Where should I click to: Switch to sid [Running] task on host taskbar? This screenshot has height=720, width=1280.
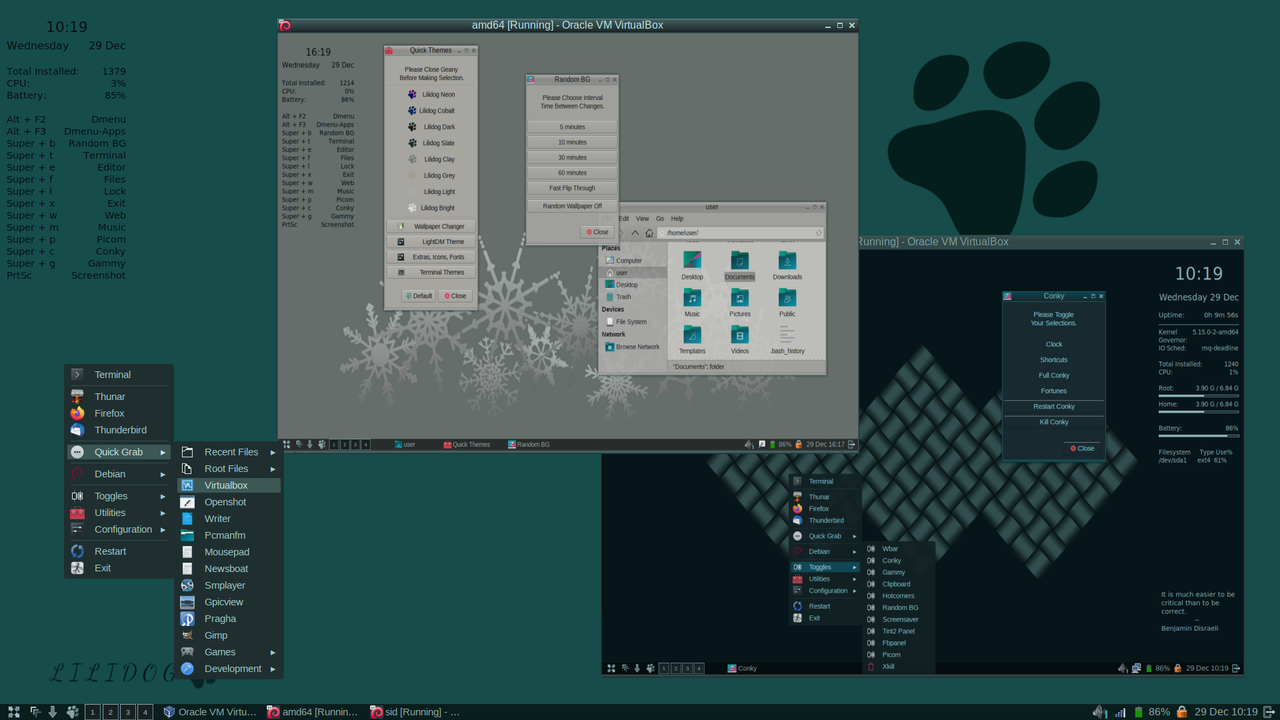(415, 712)
